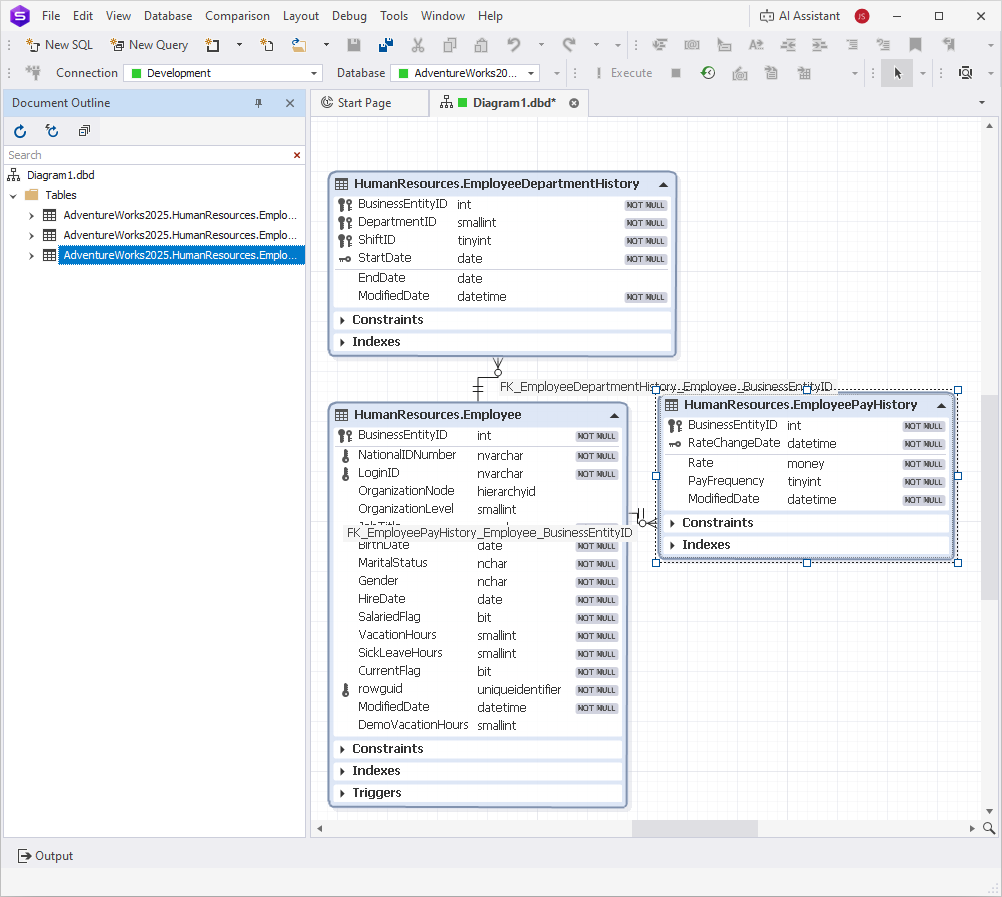Click the Save All icon

point(386,45)
